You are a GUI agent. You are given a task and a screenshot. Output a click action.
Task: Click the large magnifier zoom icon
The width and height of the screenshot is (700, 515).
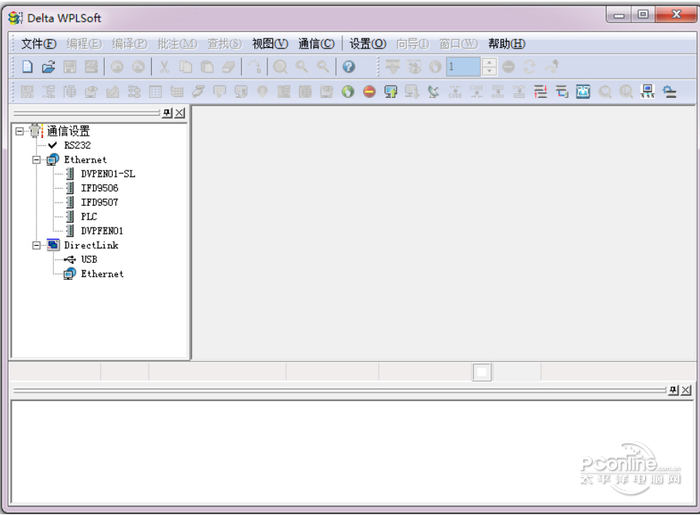tap(280, 67)
